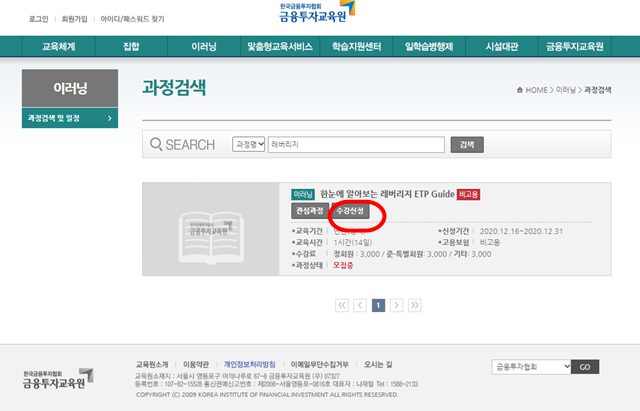Screen dimensions: 640x411
Task: Click page number 1 in pagination
Action: coord(378,305)
